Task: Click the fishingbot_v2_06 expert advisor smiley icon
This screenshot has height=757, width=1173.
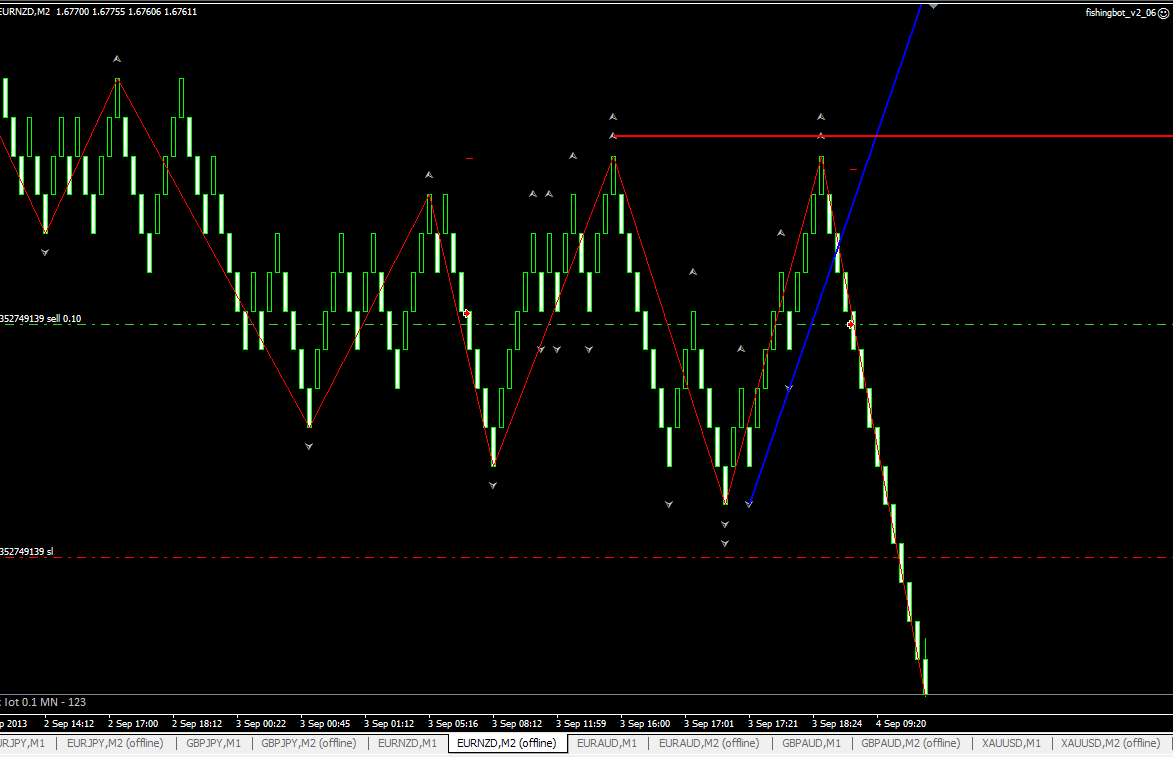Action: tap(1163, 13)
